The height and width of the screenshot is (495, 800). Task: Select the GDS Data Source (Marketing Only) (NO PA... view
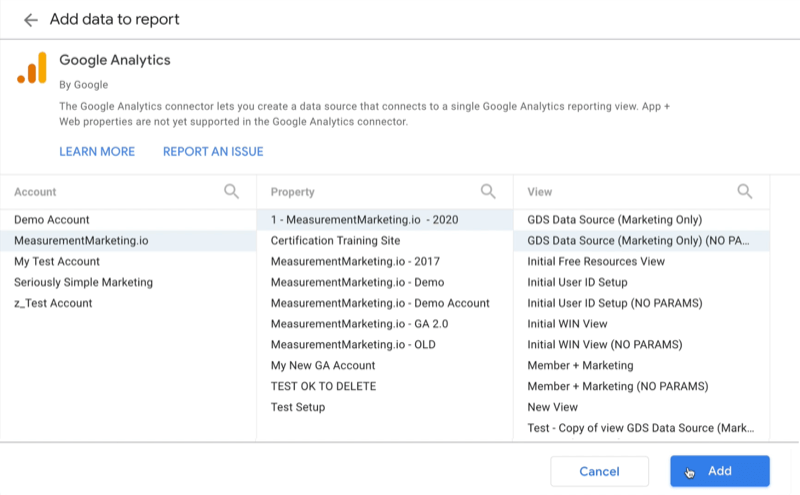(x=641, y=240)
